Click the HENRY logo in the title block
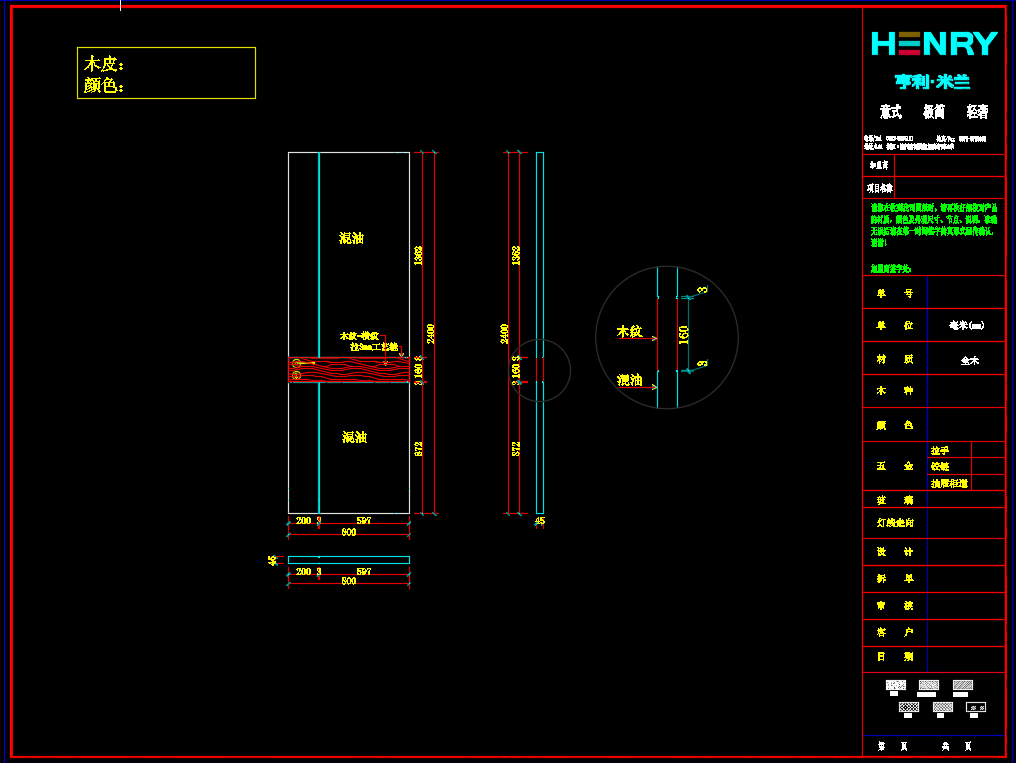The height and width of the screenshot is (763, 1016). click(x=934, y=44)
